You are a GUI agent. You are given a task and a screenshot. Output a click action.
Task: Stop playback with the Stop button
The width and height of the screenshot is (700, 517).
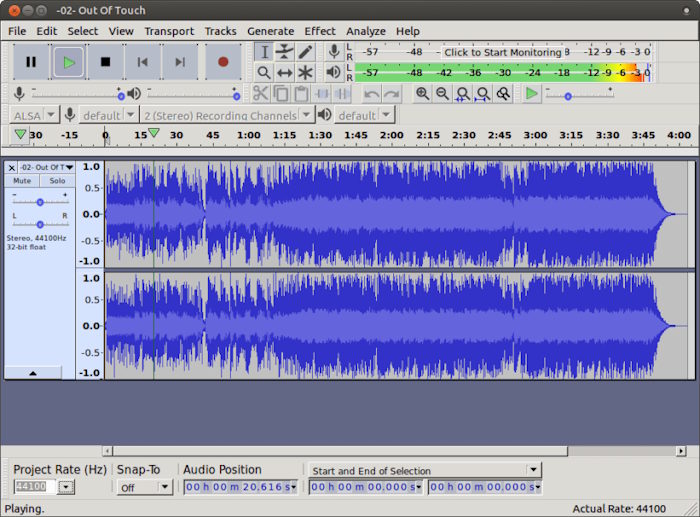[x=105, y=62]
